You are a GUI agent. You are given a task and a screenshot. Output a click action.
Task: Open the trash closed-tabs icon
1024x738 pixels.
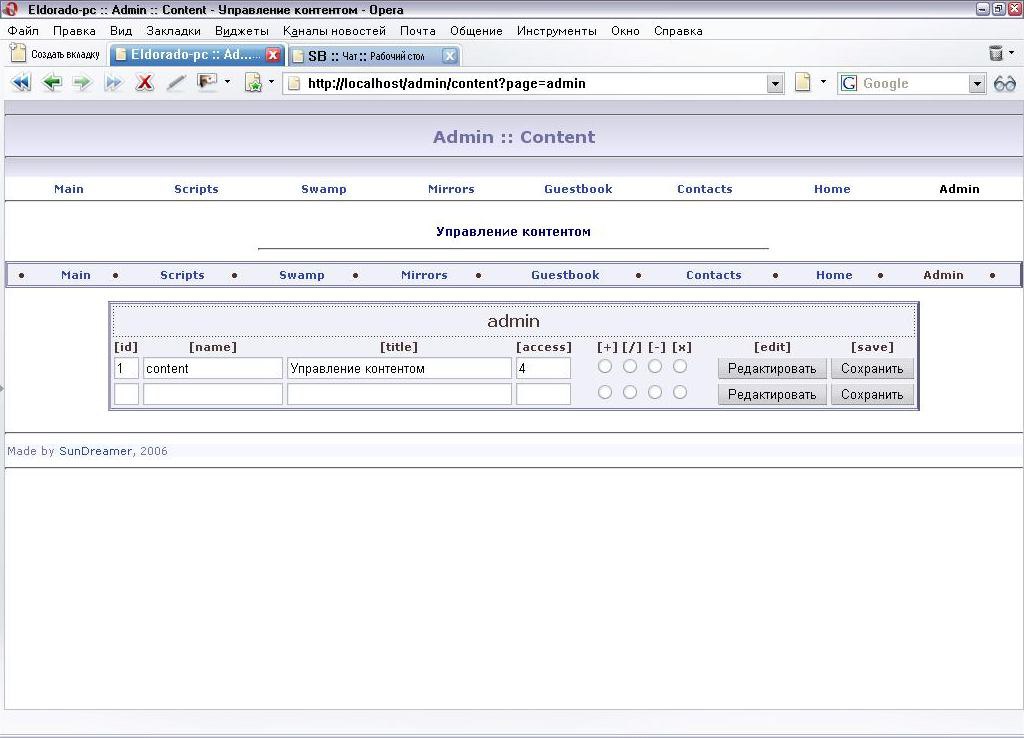[x=996, y=54]
